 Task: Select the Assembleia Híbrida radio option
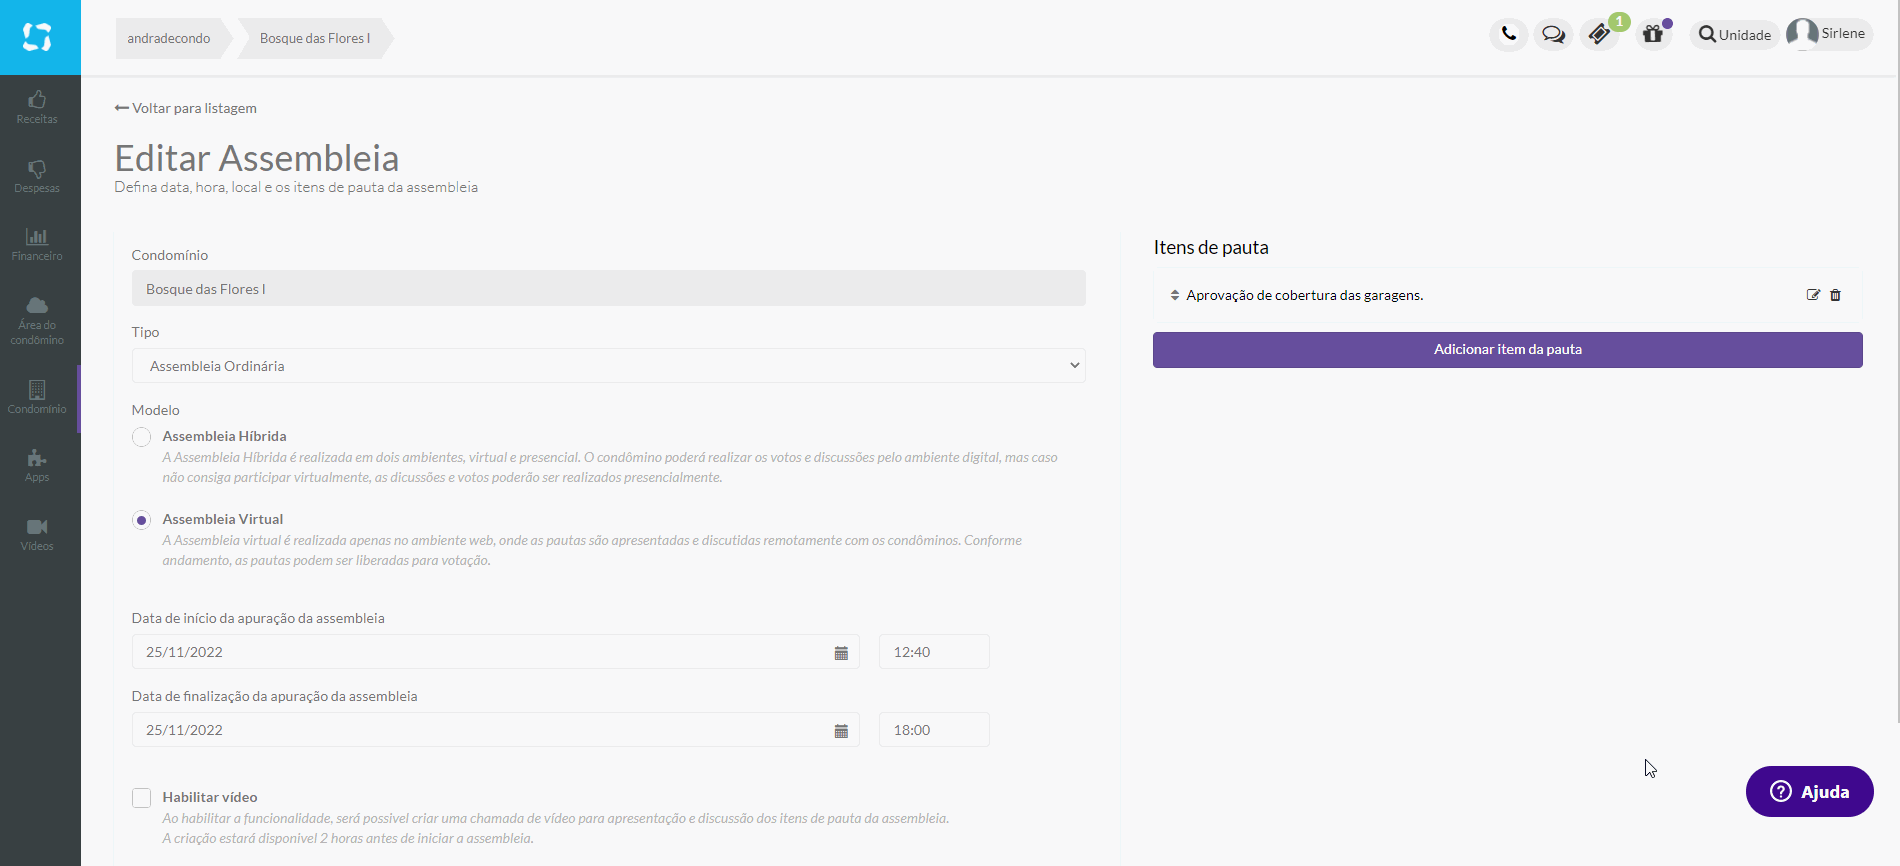pyautogui.click(x=142, y=437)
